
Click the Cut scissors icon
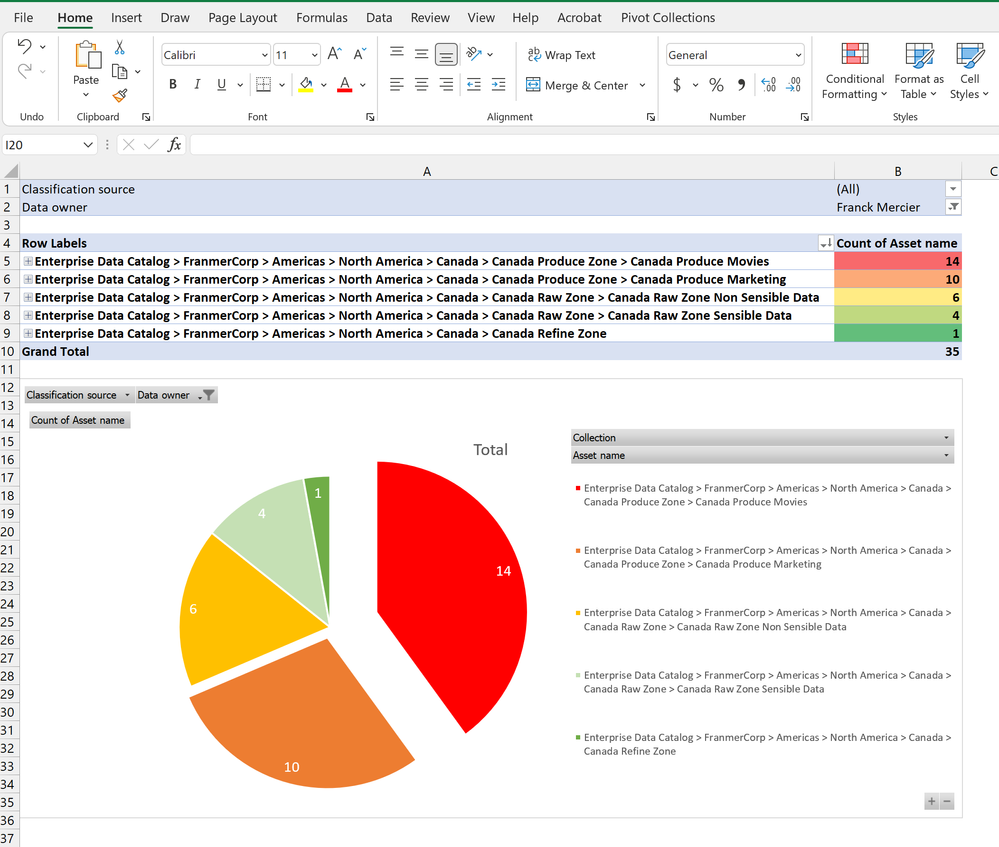119,47
